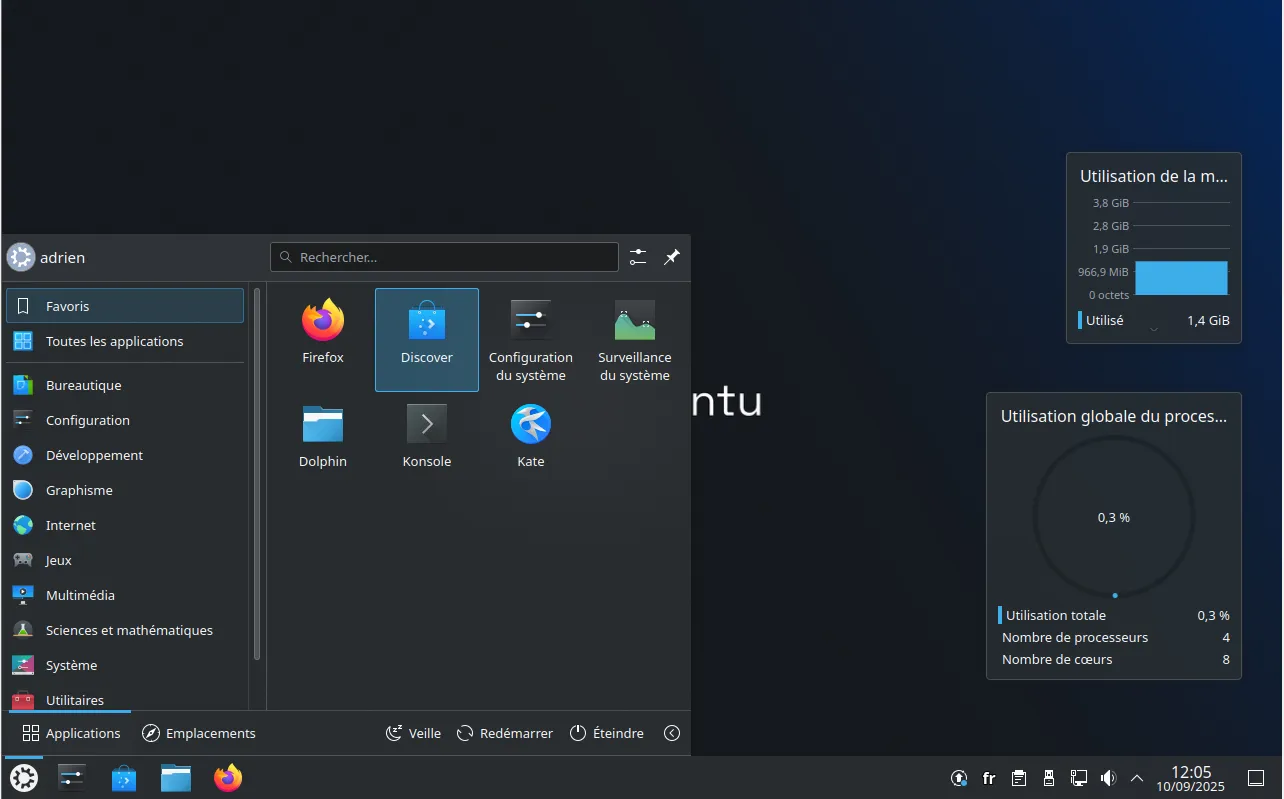Launch Firefox from the Favoris grid
This screenshot has width=1284, height=799.
(322, 332)
